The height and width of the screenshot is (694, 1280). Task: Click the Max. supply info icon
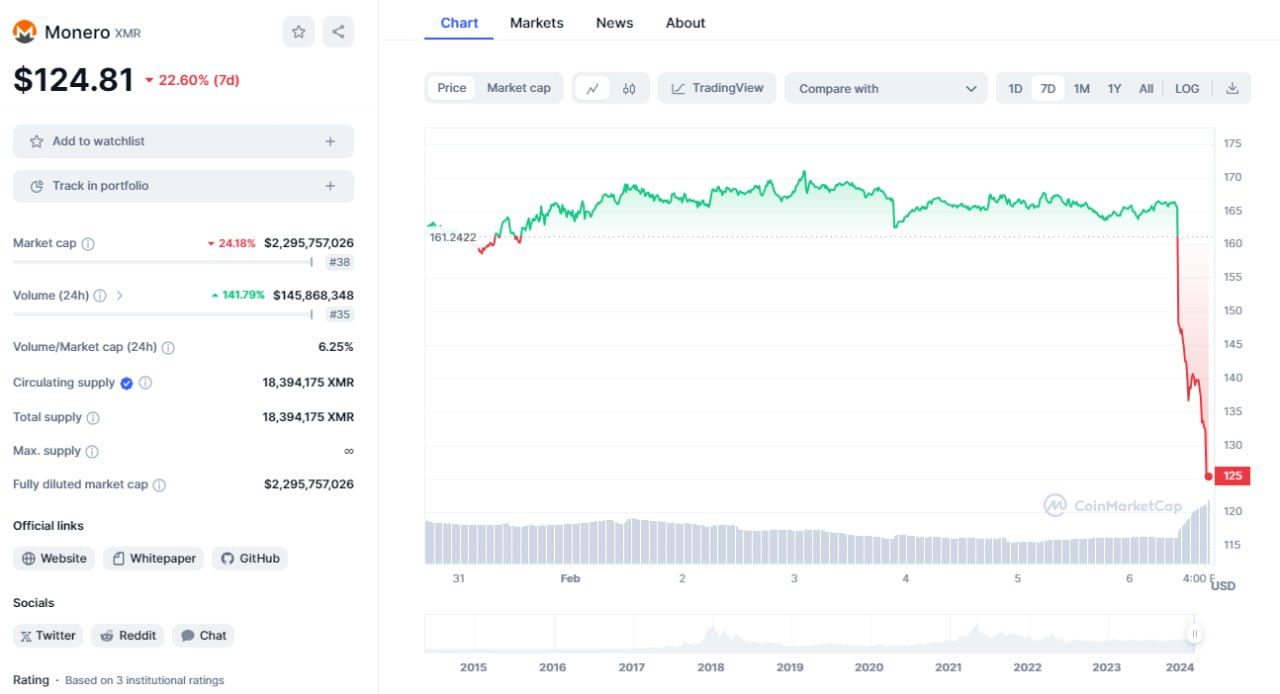pyautogui.click(x=92, y=452)
